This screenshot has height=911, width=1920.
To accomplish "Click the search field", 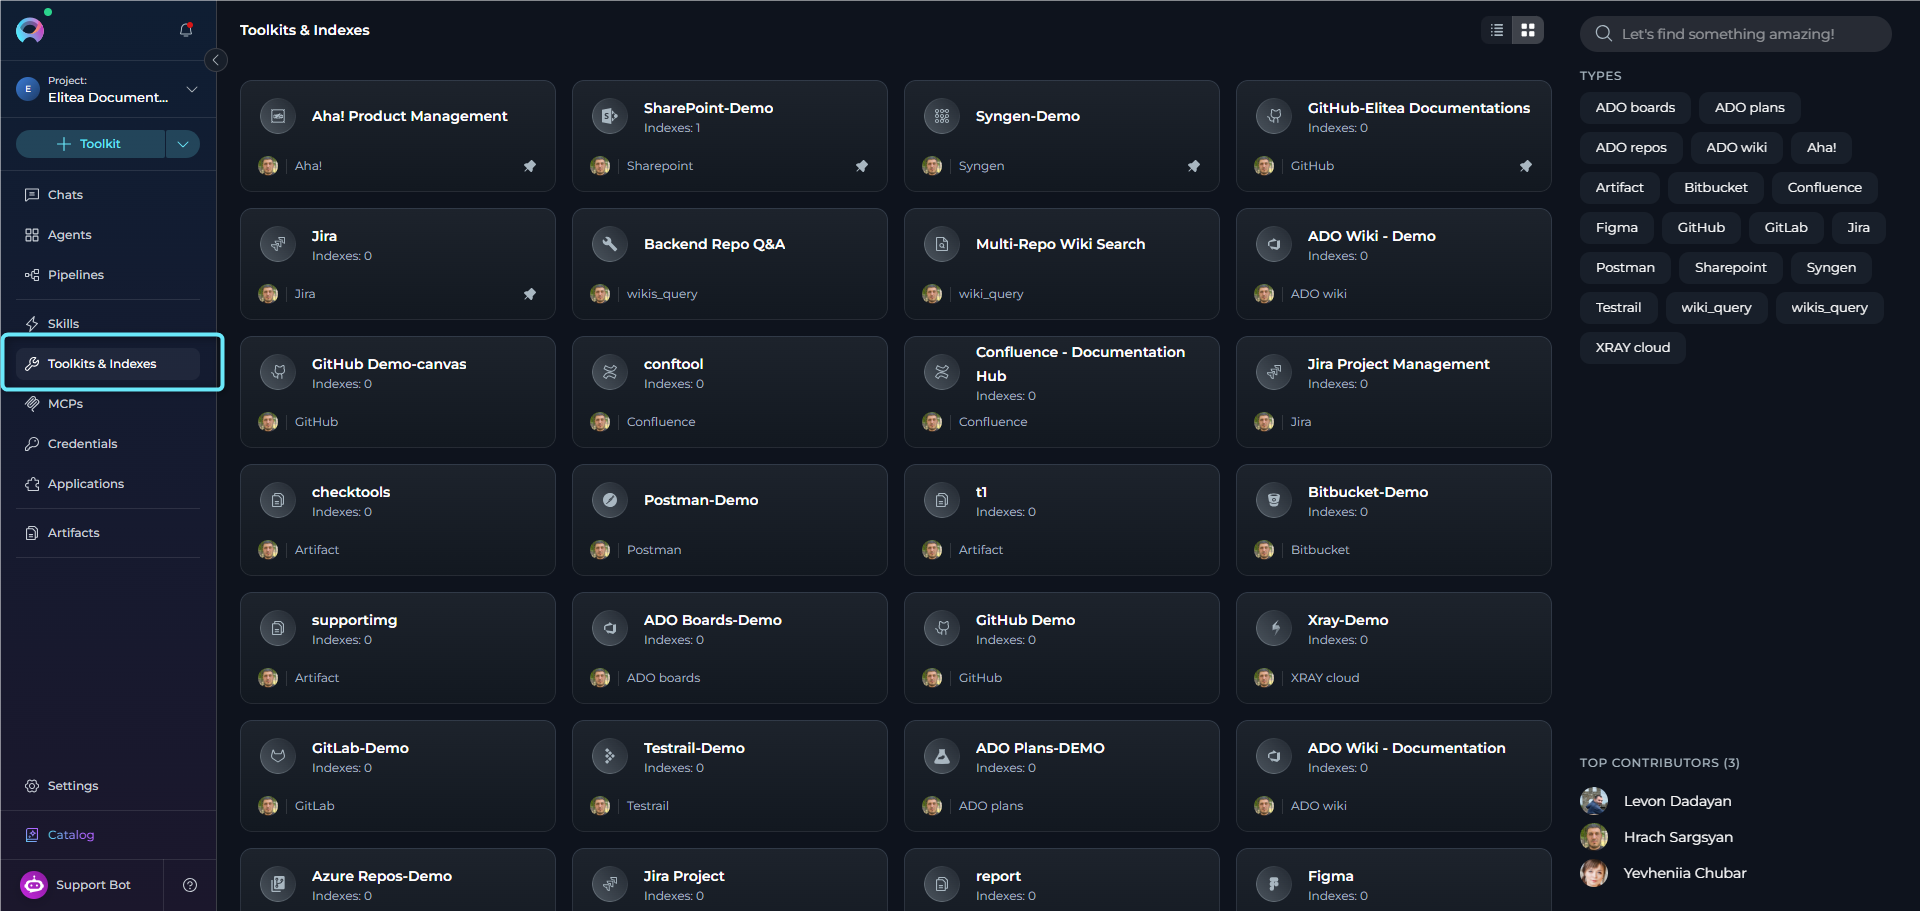I will (1735, 34).
